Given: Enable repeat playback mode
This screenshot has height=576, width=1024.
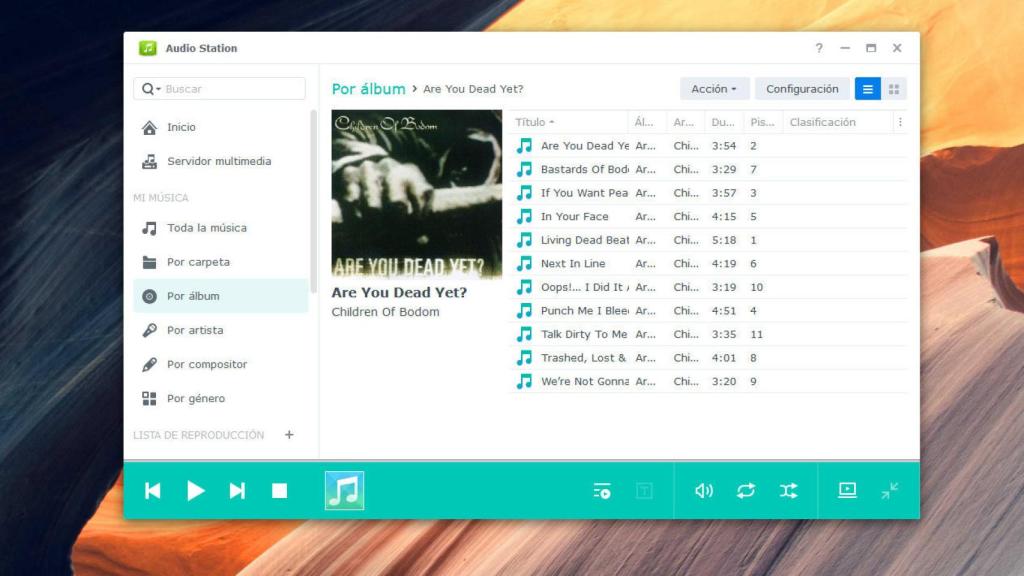Looking at the screenshot, I should click(x=746, y=490).
